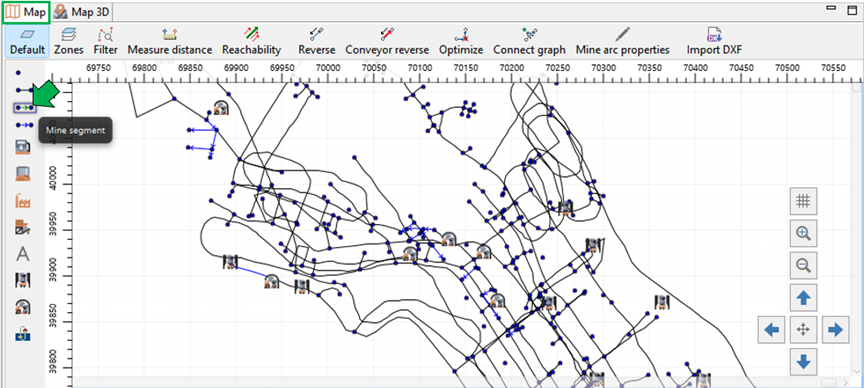Pick the blue dashed arrow segment tool
This screenshot has height=388, width=864.
point(24,125)
